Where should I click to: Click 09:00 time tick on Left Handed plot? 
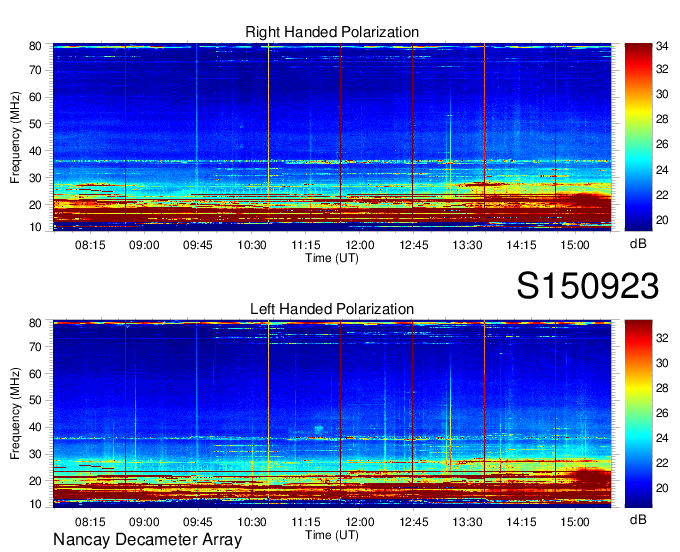pyautogui.click(x=144, y=522)
